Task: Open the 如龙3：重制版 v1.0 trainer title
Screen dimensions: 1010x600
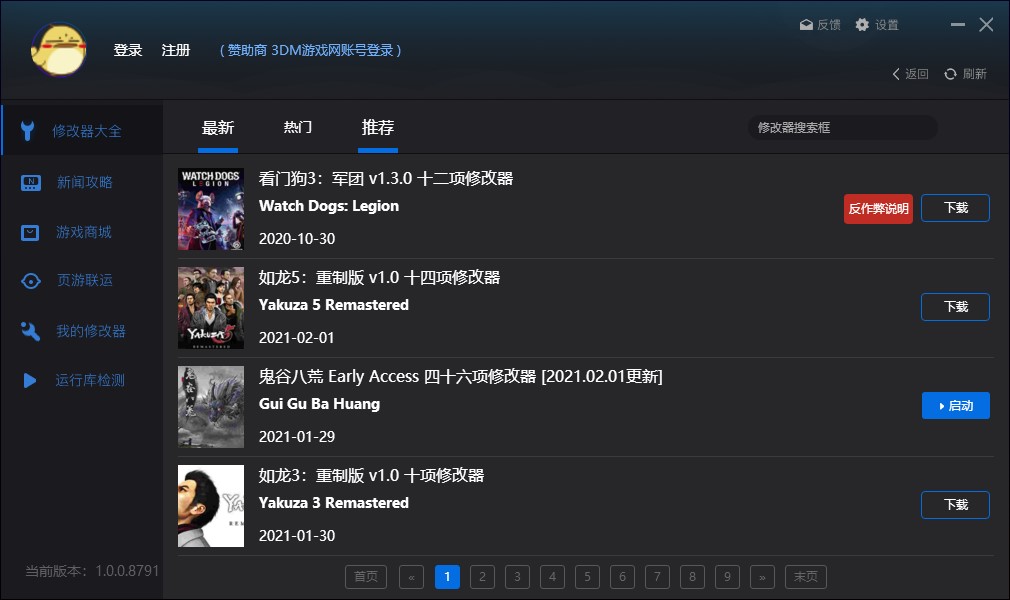Action: [372, 476]
